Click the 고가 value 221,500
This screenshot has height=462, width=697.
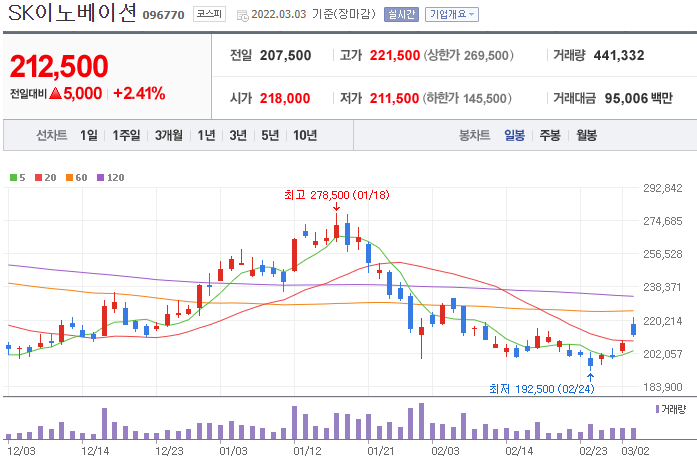(x=395, y=56)
